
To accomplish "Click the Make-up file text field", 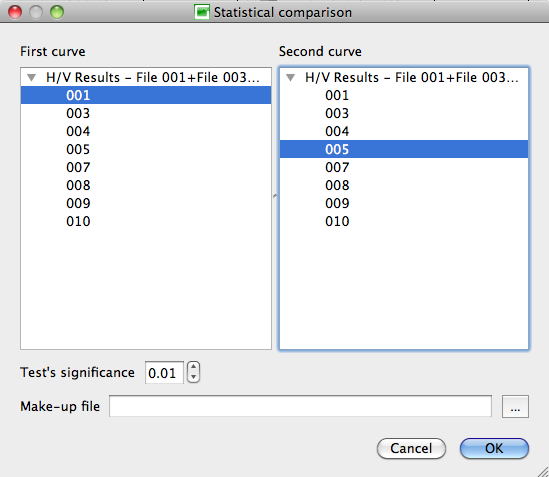I will point(300,406).
